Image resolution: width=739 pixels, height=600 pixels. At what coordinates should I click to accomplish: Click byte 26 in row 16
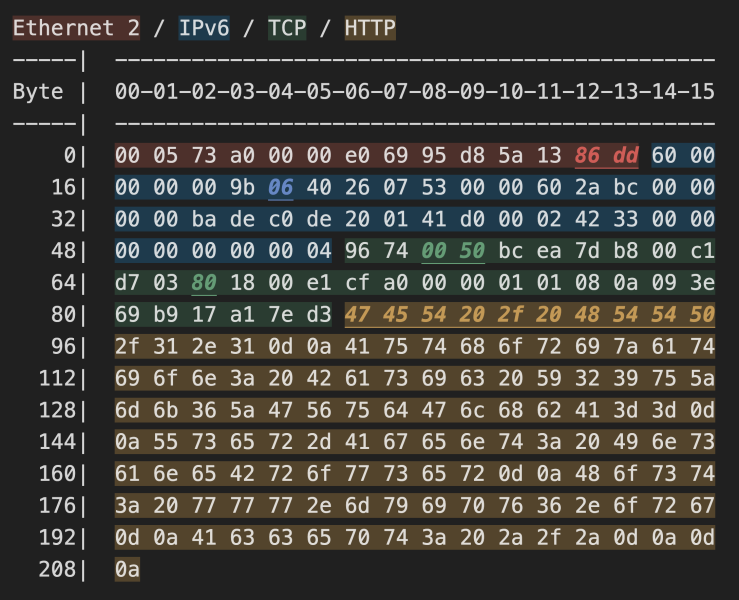[357, 187]
